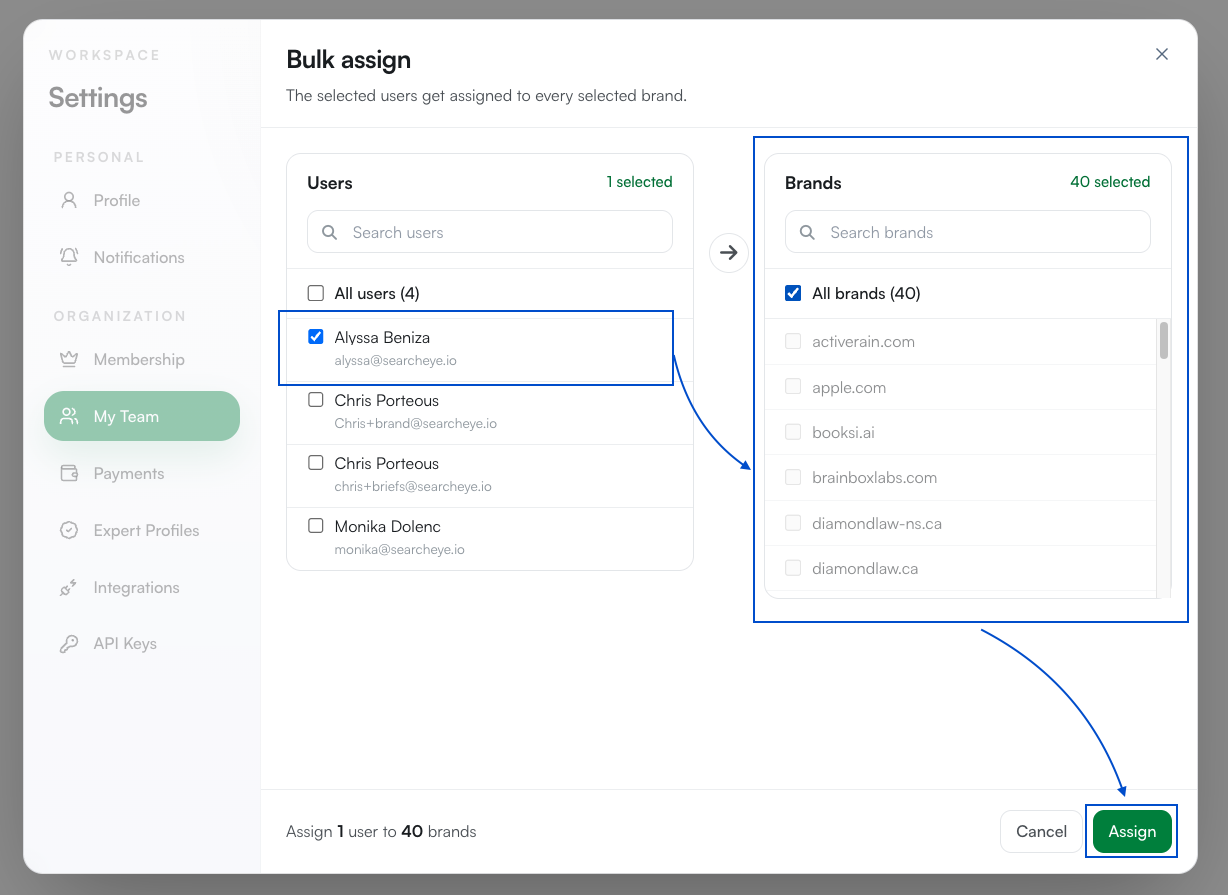Click the API Keys key icon

click(69, 644)
